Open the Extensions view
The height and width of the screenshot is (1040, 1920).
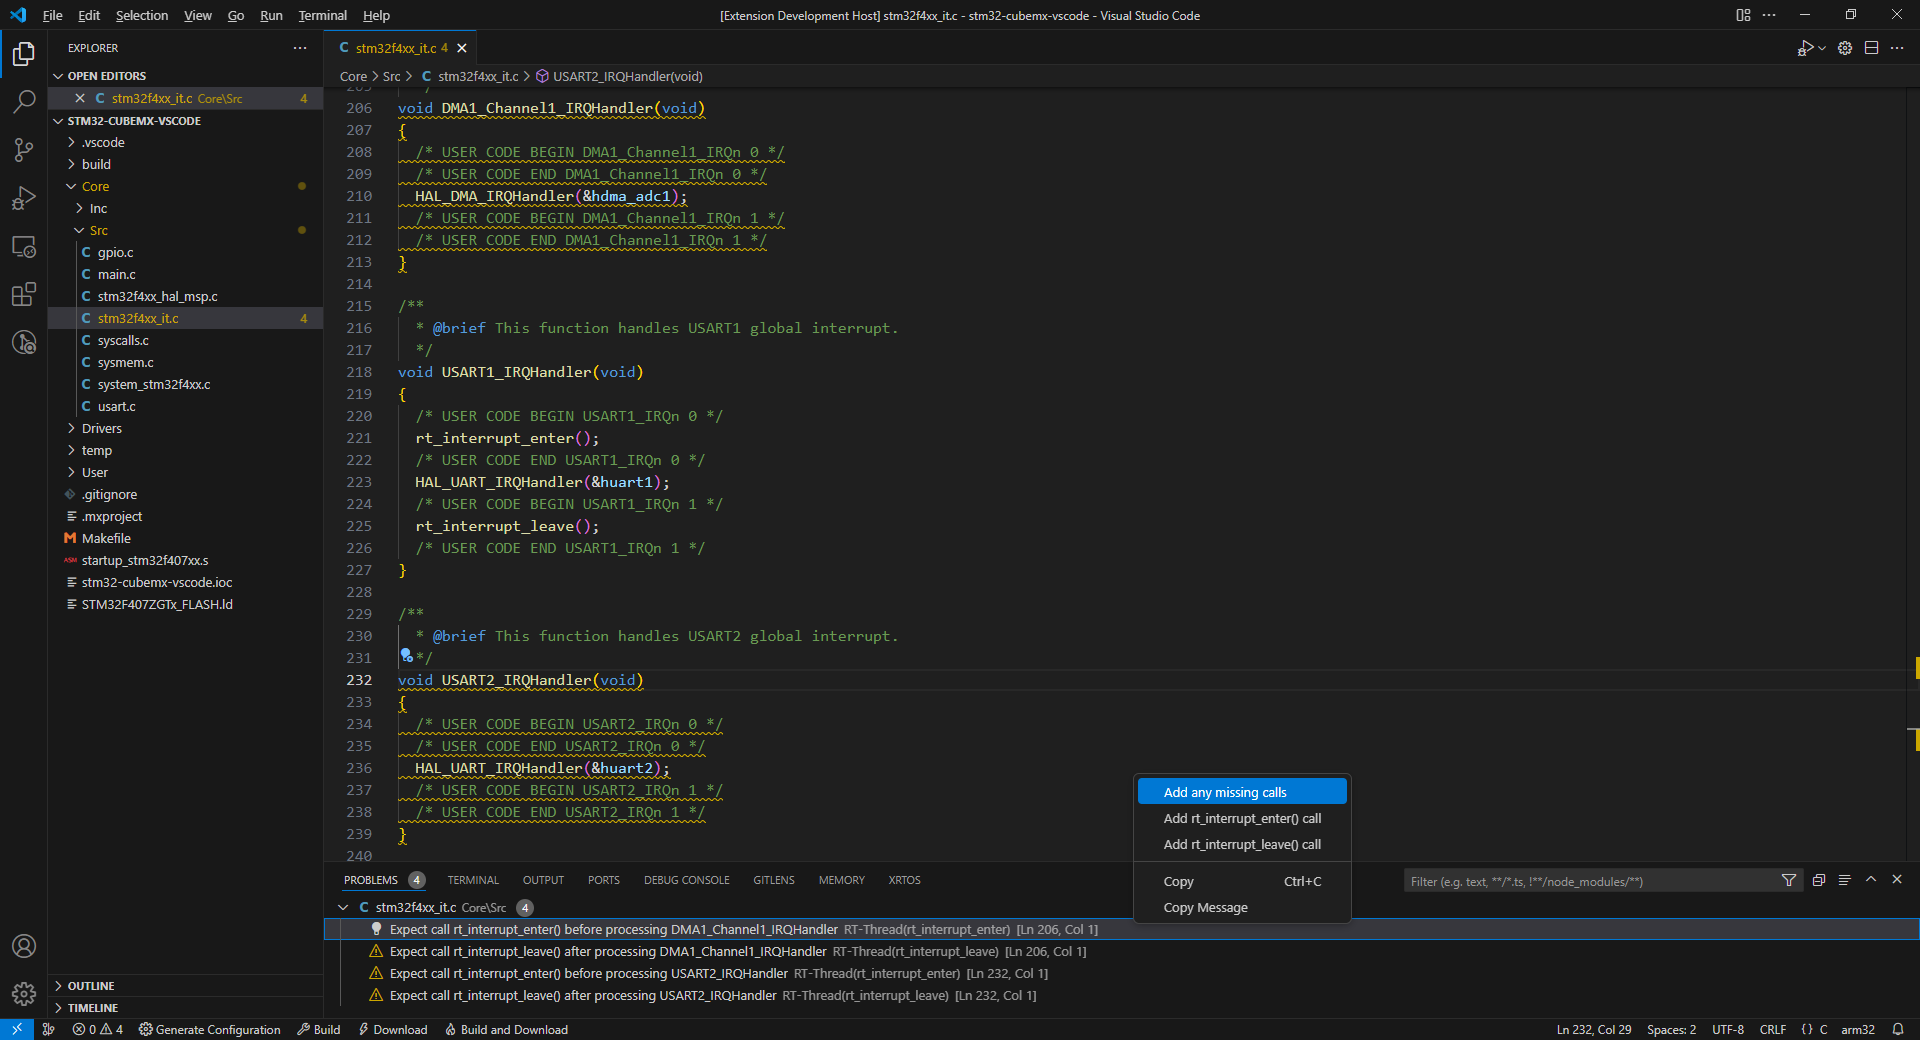(24, 295)
